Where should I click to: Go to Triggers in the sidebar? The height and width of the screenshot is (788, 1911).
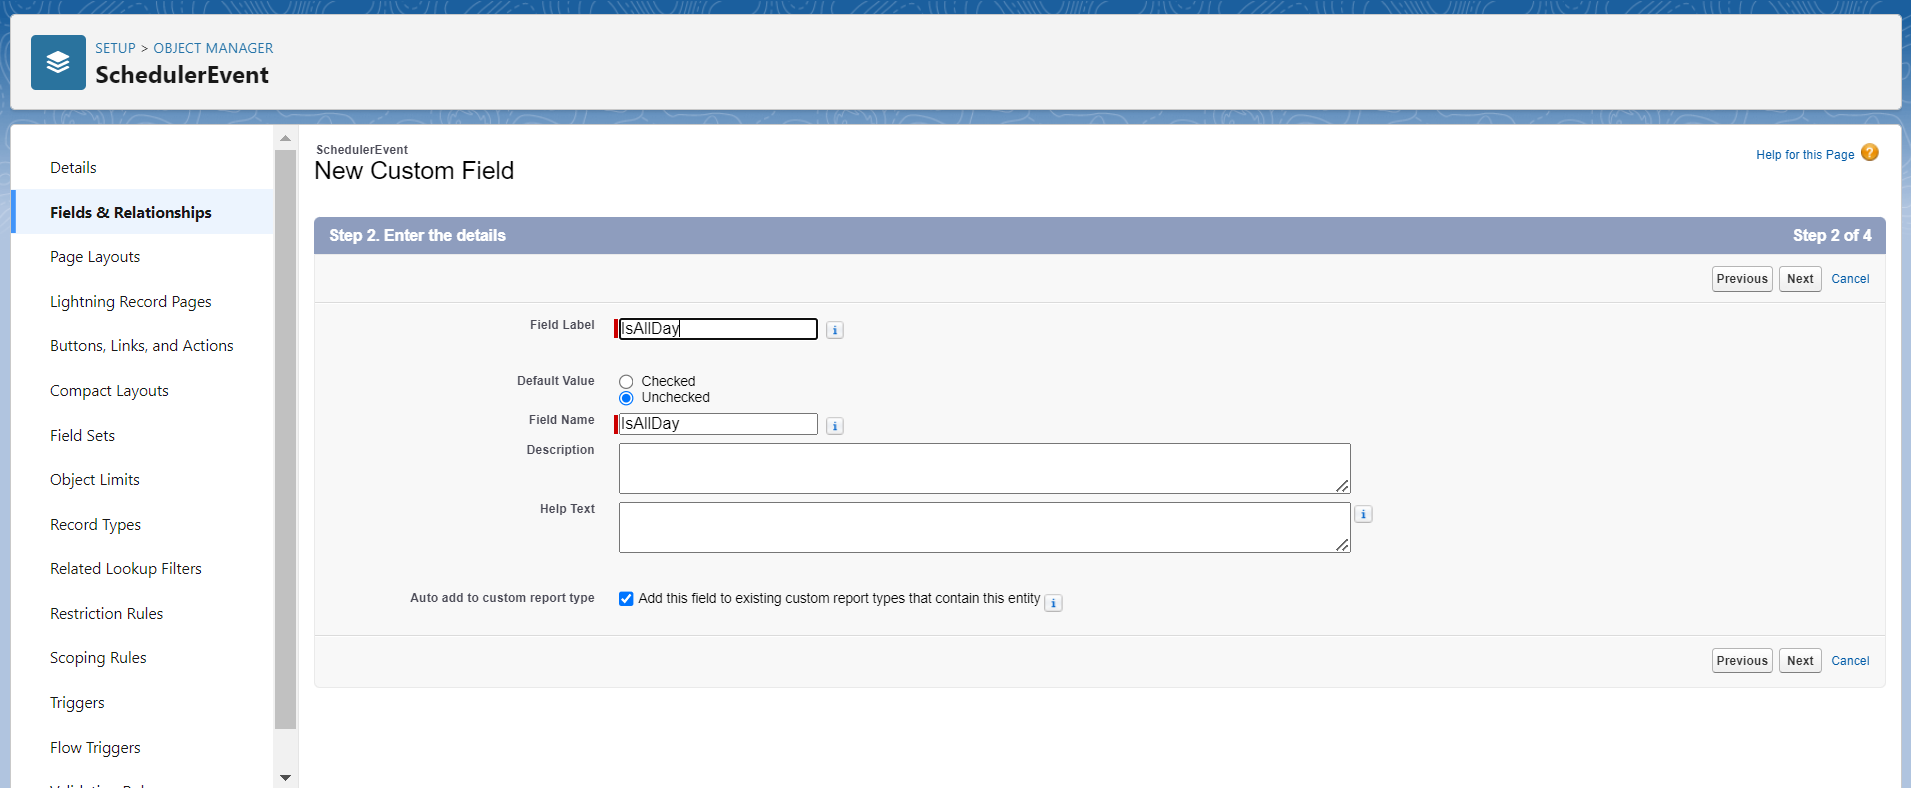coord(77,703)
